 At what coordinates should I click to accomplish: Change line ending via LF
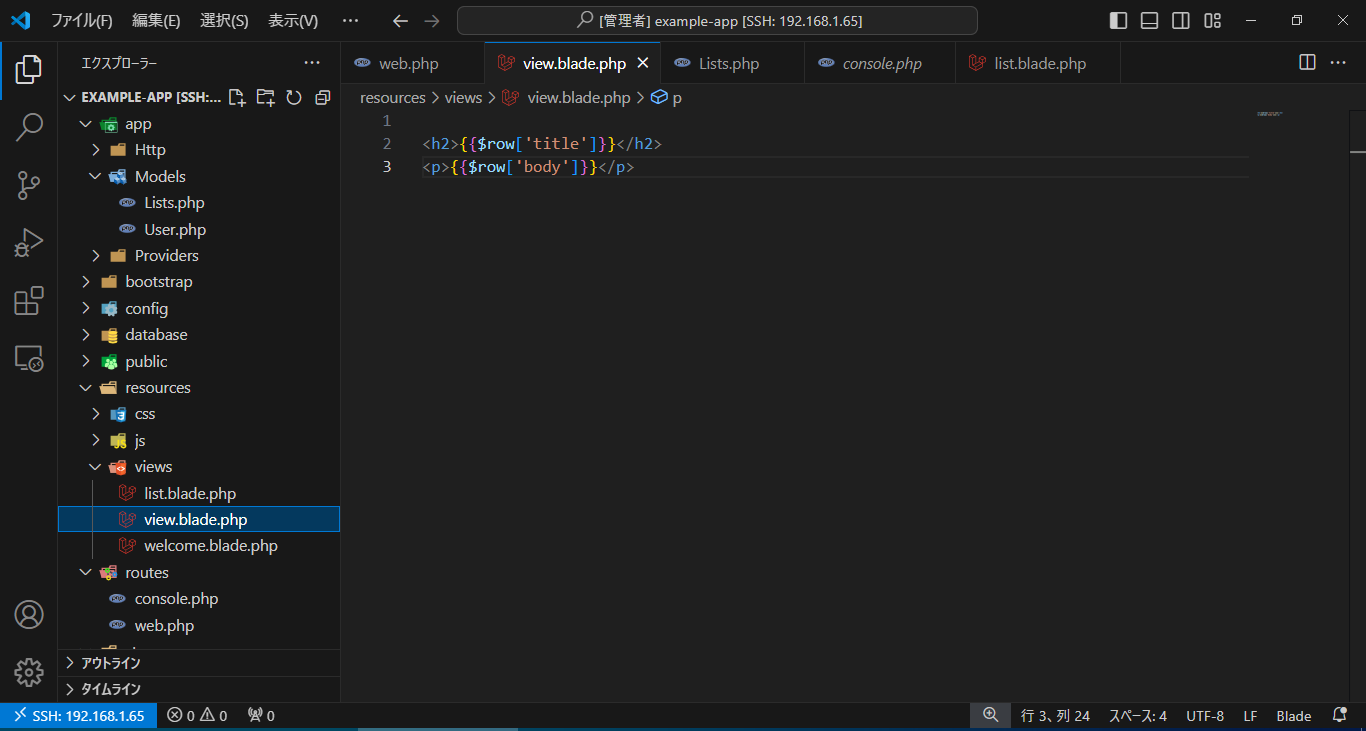1250,715
